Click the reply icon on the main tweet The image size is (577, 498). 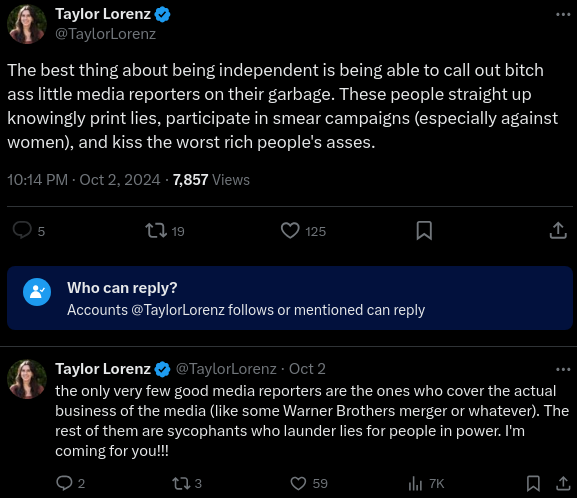click(x=22, y=230)
